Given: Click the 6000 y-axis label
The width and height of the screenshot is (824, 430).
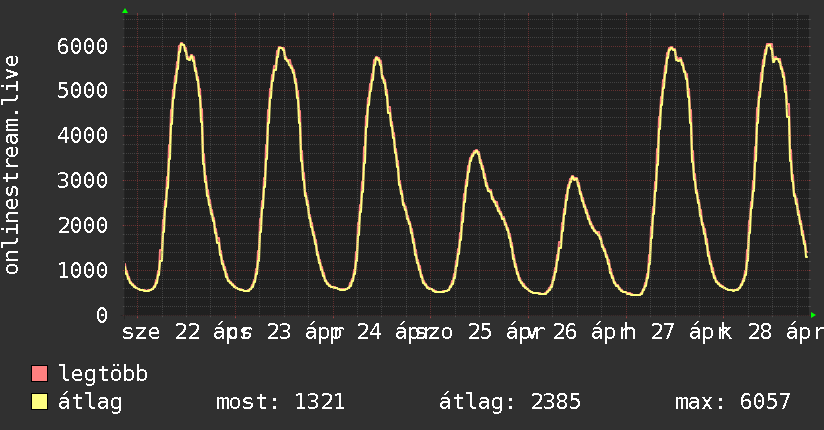Looking at the screenshot, I should [x=83, y=46].
